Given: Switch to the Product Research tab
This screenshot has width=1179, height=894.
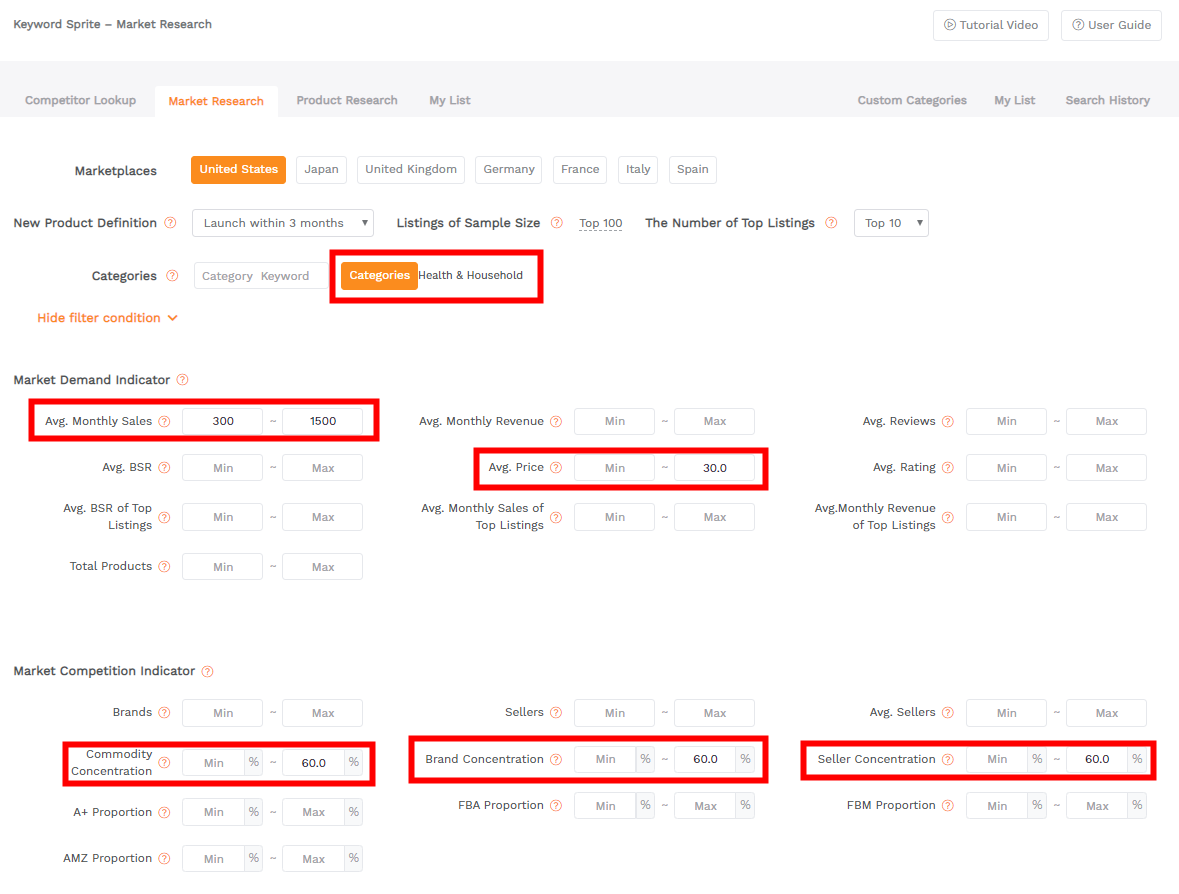Looking at the screenshot, I should pyautogui.click(x=347, y=101).
